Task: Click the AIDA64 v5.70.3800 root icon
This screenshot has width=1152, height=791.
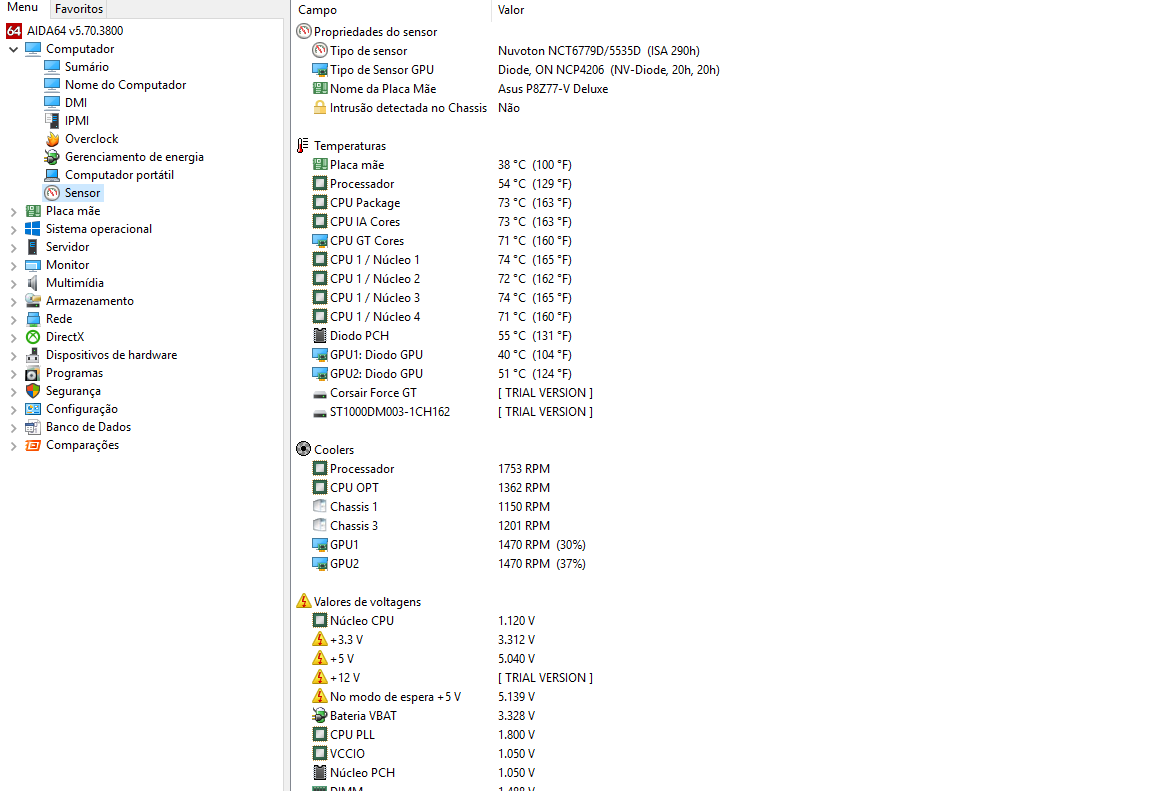Action: pos(13,31)
